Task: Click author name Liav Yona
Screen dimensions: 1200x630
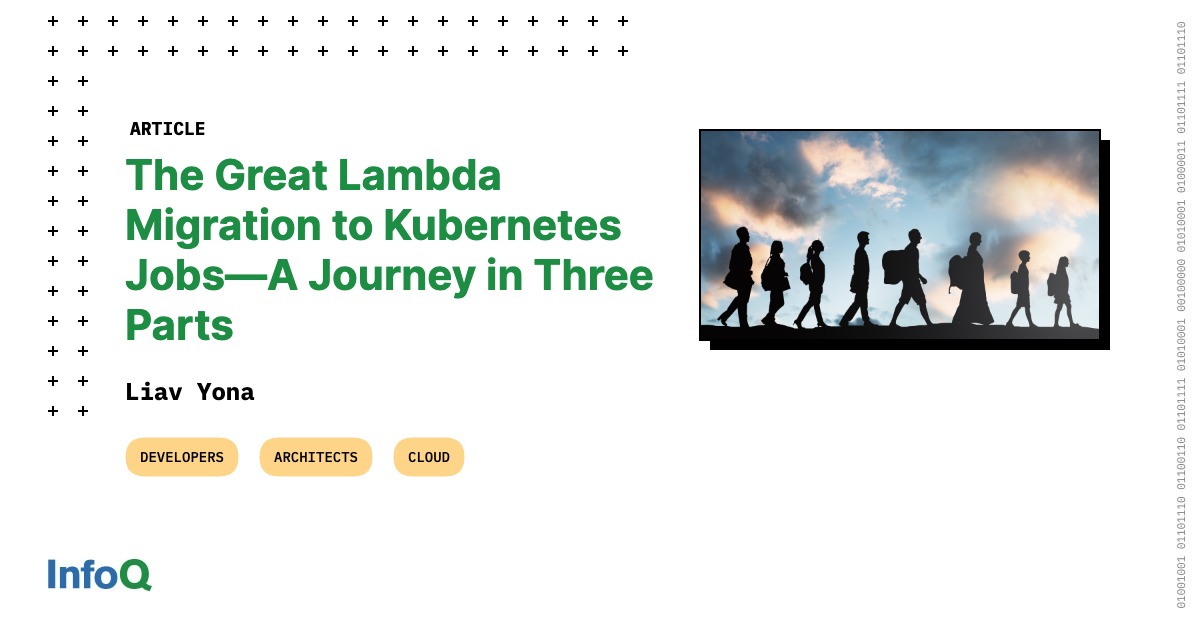Action: point(190,393)
